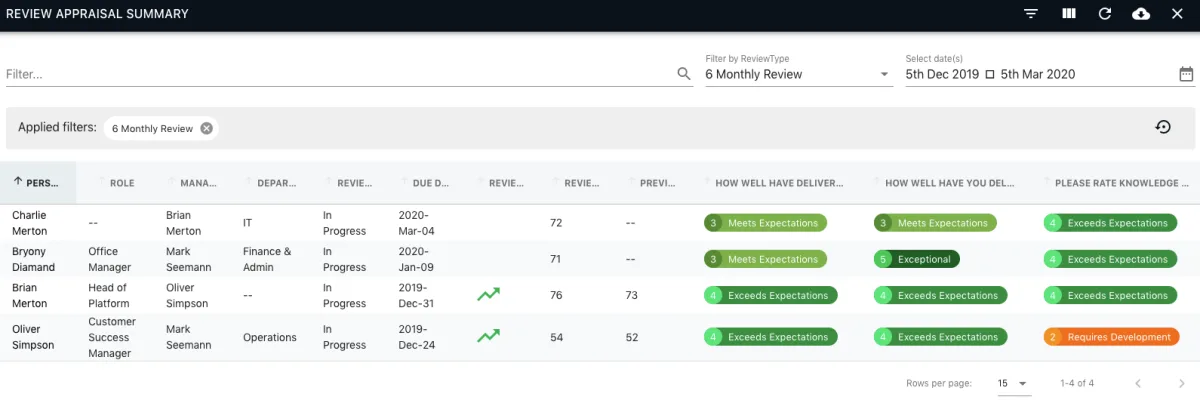Click Brian Merton's upward trend icon
The width and height of the screenshot is (1200, 400).
click(488, 295)
